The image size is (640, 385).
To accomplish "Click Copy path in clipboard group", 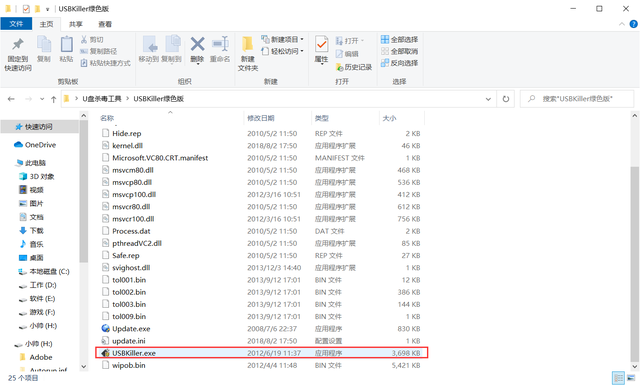I will click(x=98, y=51).
